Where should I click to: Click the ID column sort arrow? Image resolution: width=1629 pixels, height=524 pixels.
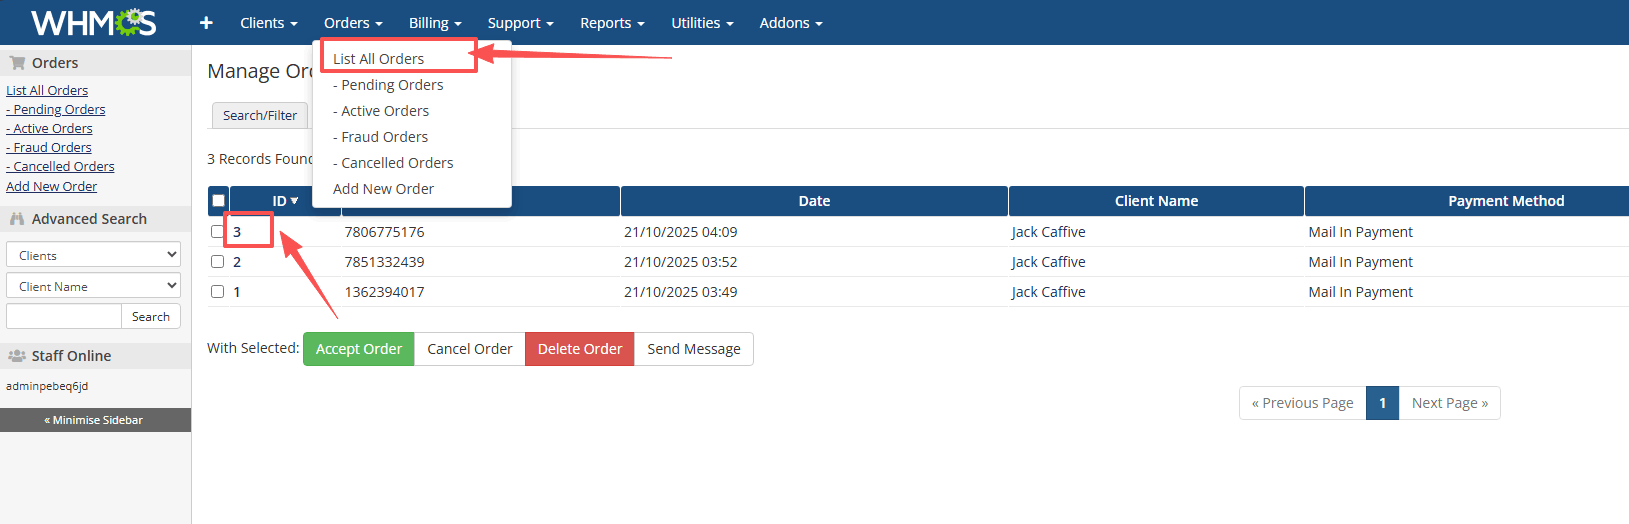coord(294,201)
